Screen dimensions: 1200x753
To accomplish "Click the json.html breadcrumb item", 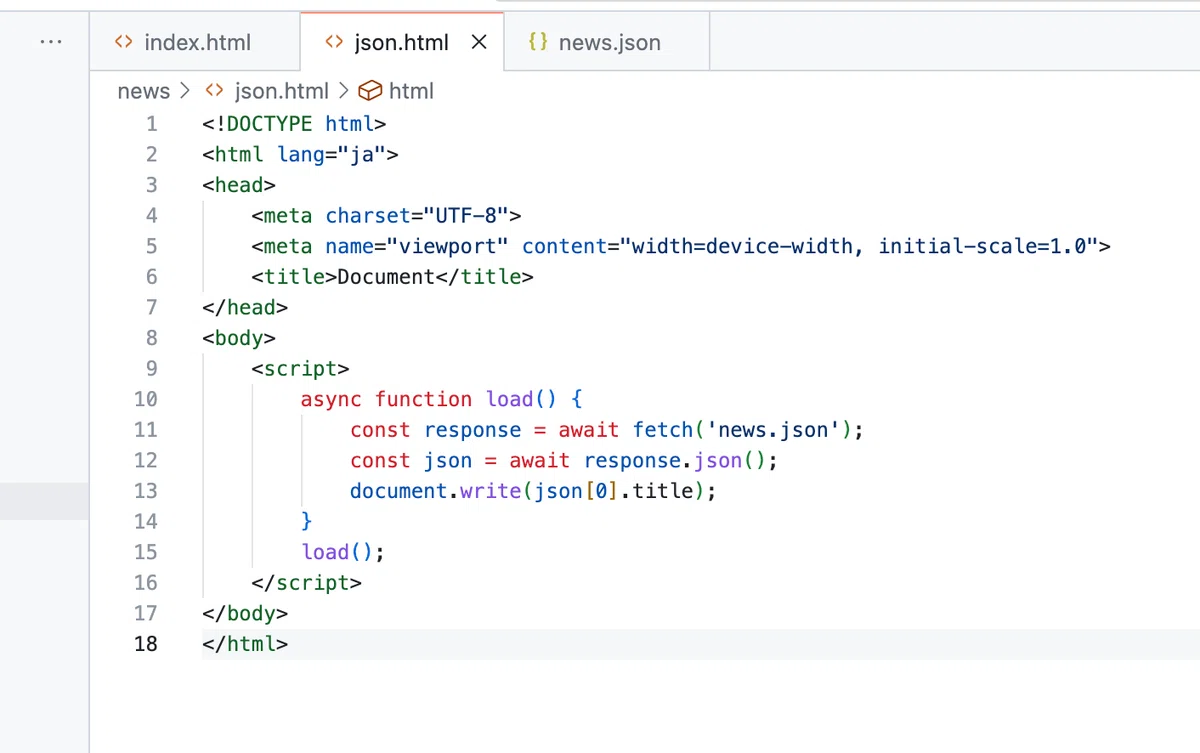I will [x=281, y=91].
